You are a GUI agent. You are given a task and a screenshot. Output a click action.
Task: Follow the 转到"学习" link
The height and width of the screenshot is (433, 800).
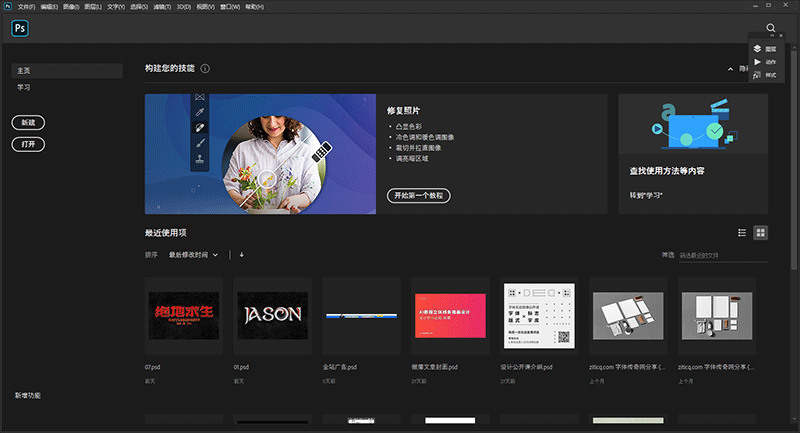(x=645, y=195)
